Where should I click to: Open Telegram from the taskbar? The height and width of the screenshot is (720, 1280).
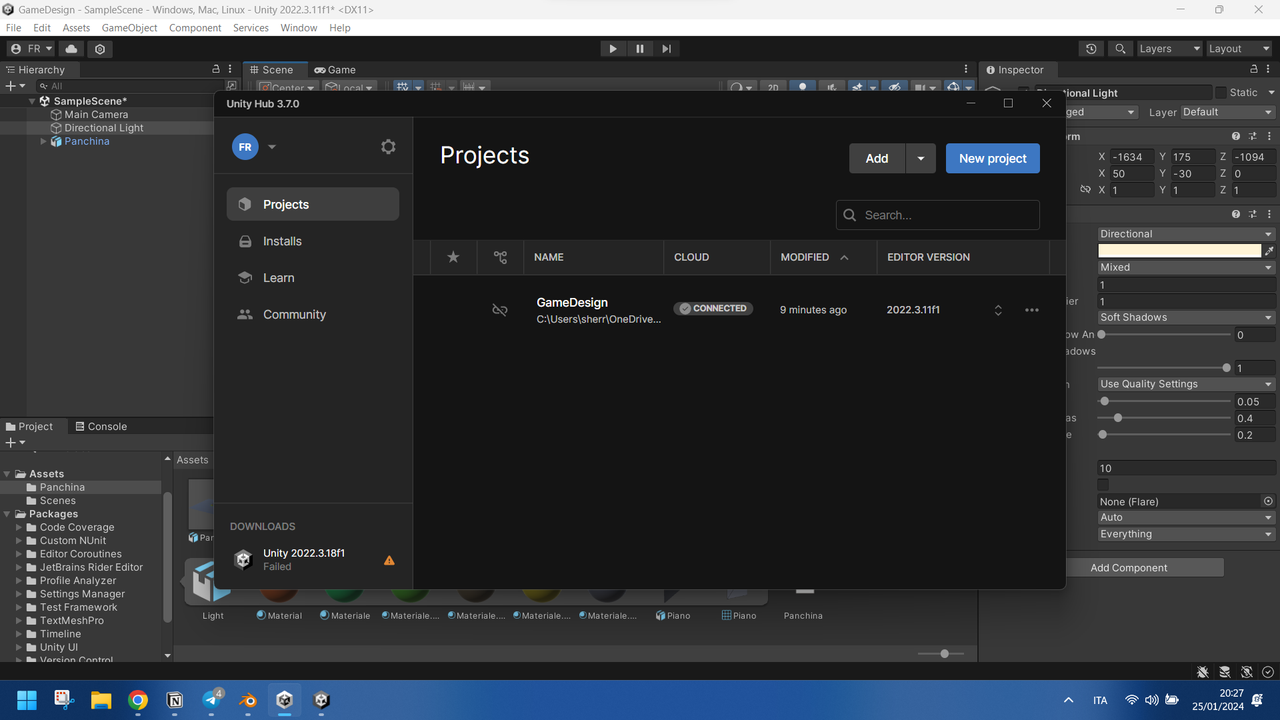coord(212,700)
